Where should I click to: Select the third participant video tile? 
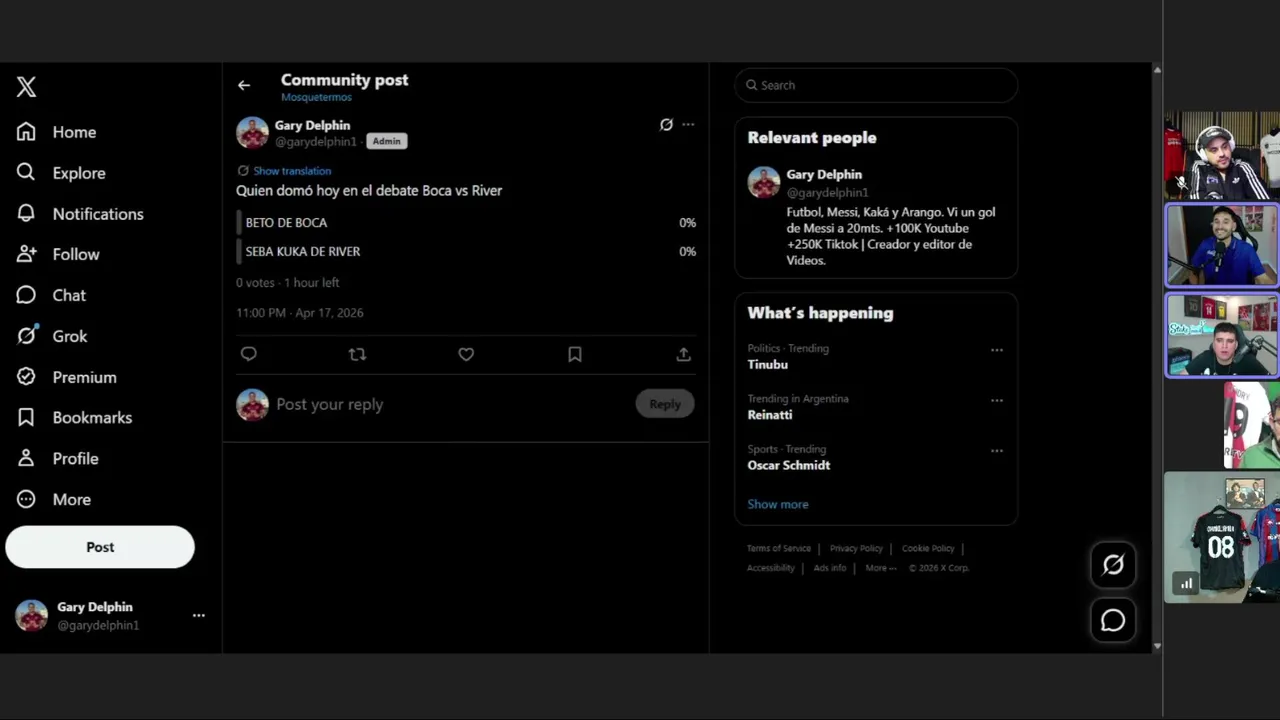[1222, 335]
